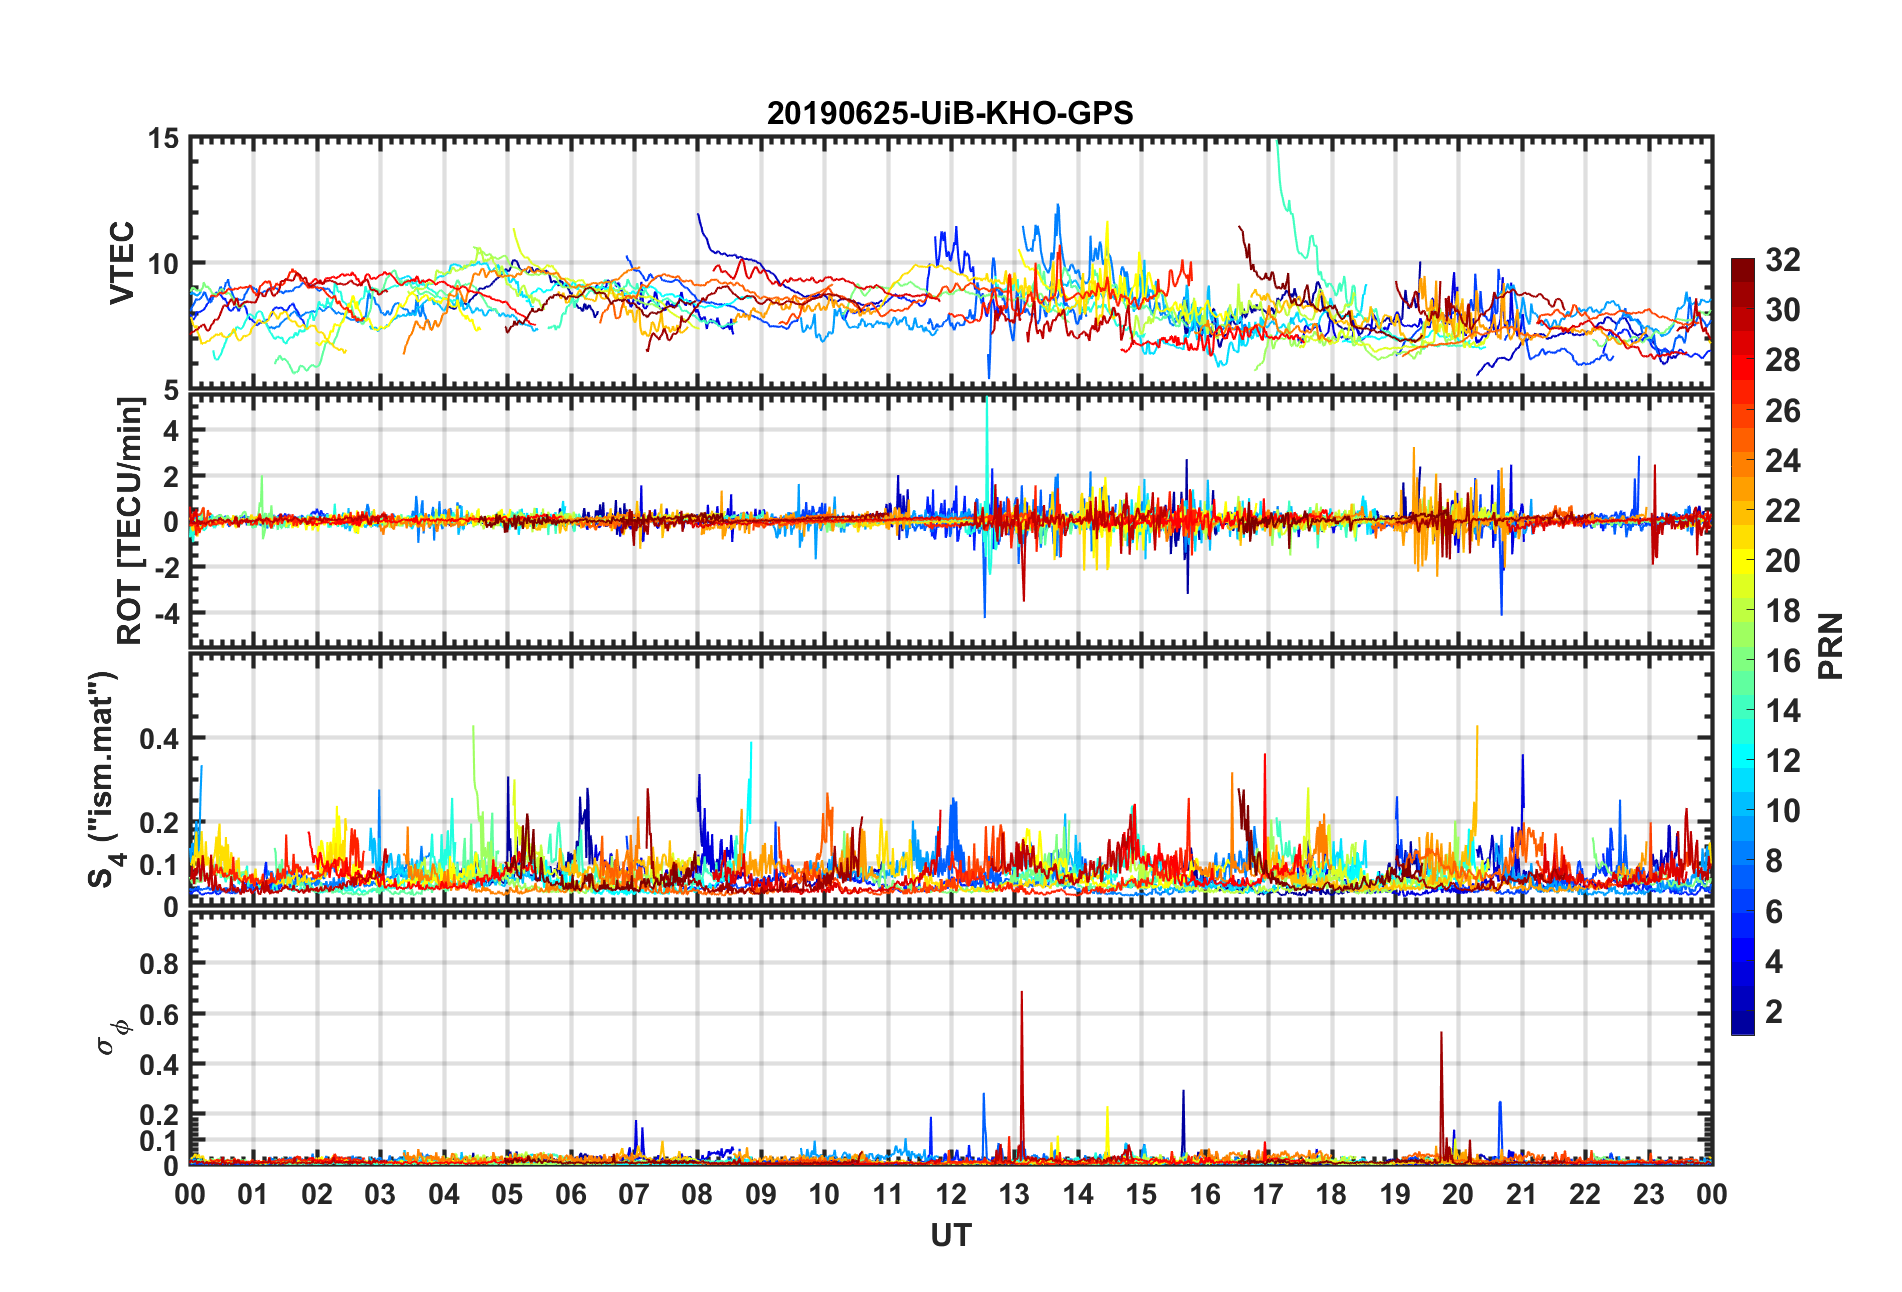Screen dimensions: 1902x1292
Task: Click the x-axis tick label 06
Action: [x=571, y=1195]
